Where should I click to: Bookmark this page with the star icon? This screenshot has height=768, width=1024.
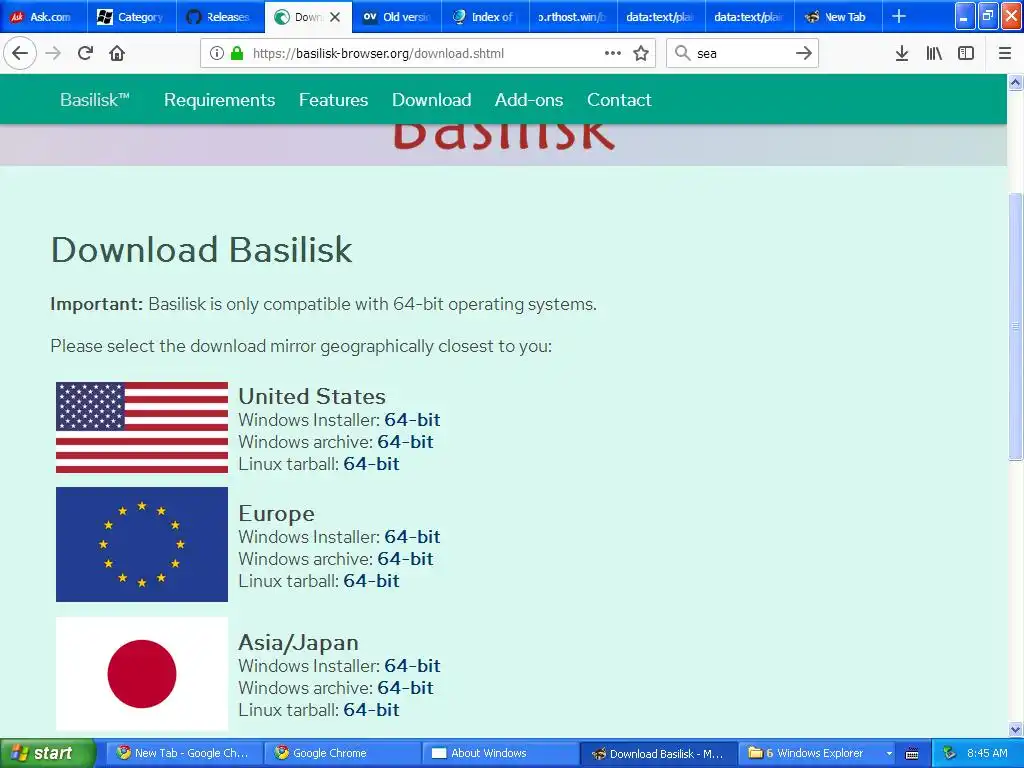(x=641, y=53)
